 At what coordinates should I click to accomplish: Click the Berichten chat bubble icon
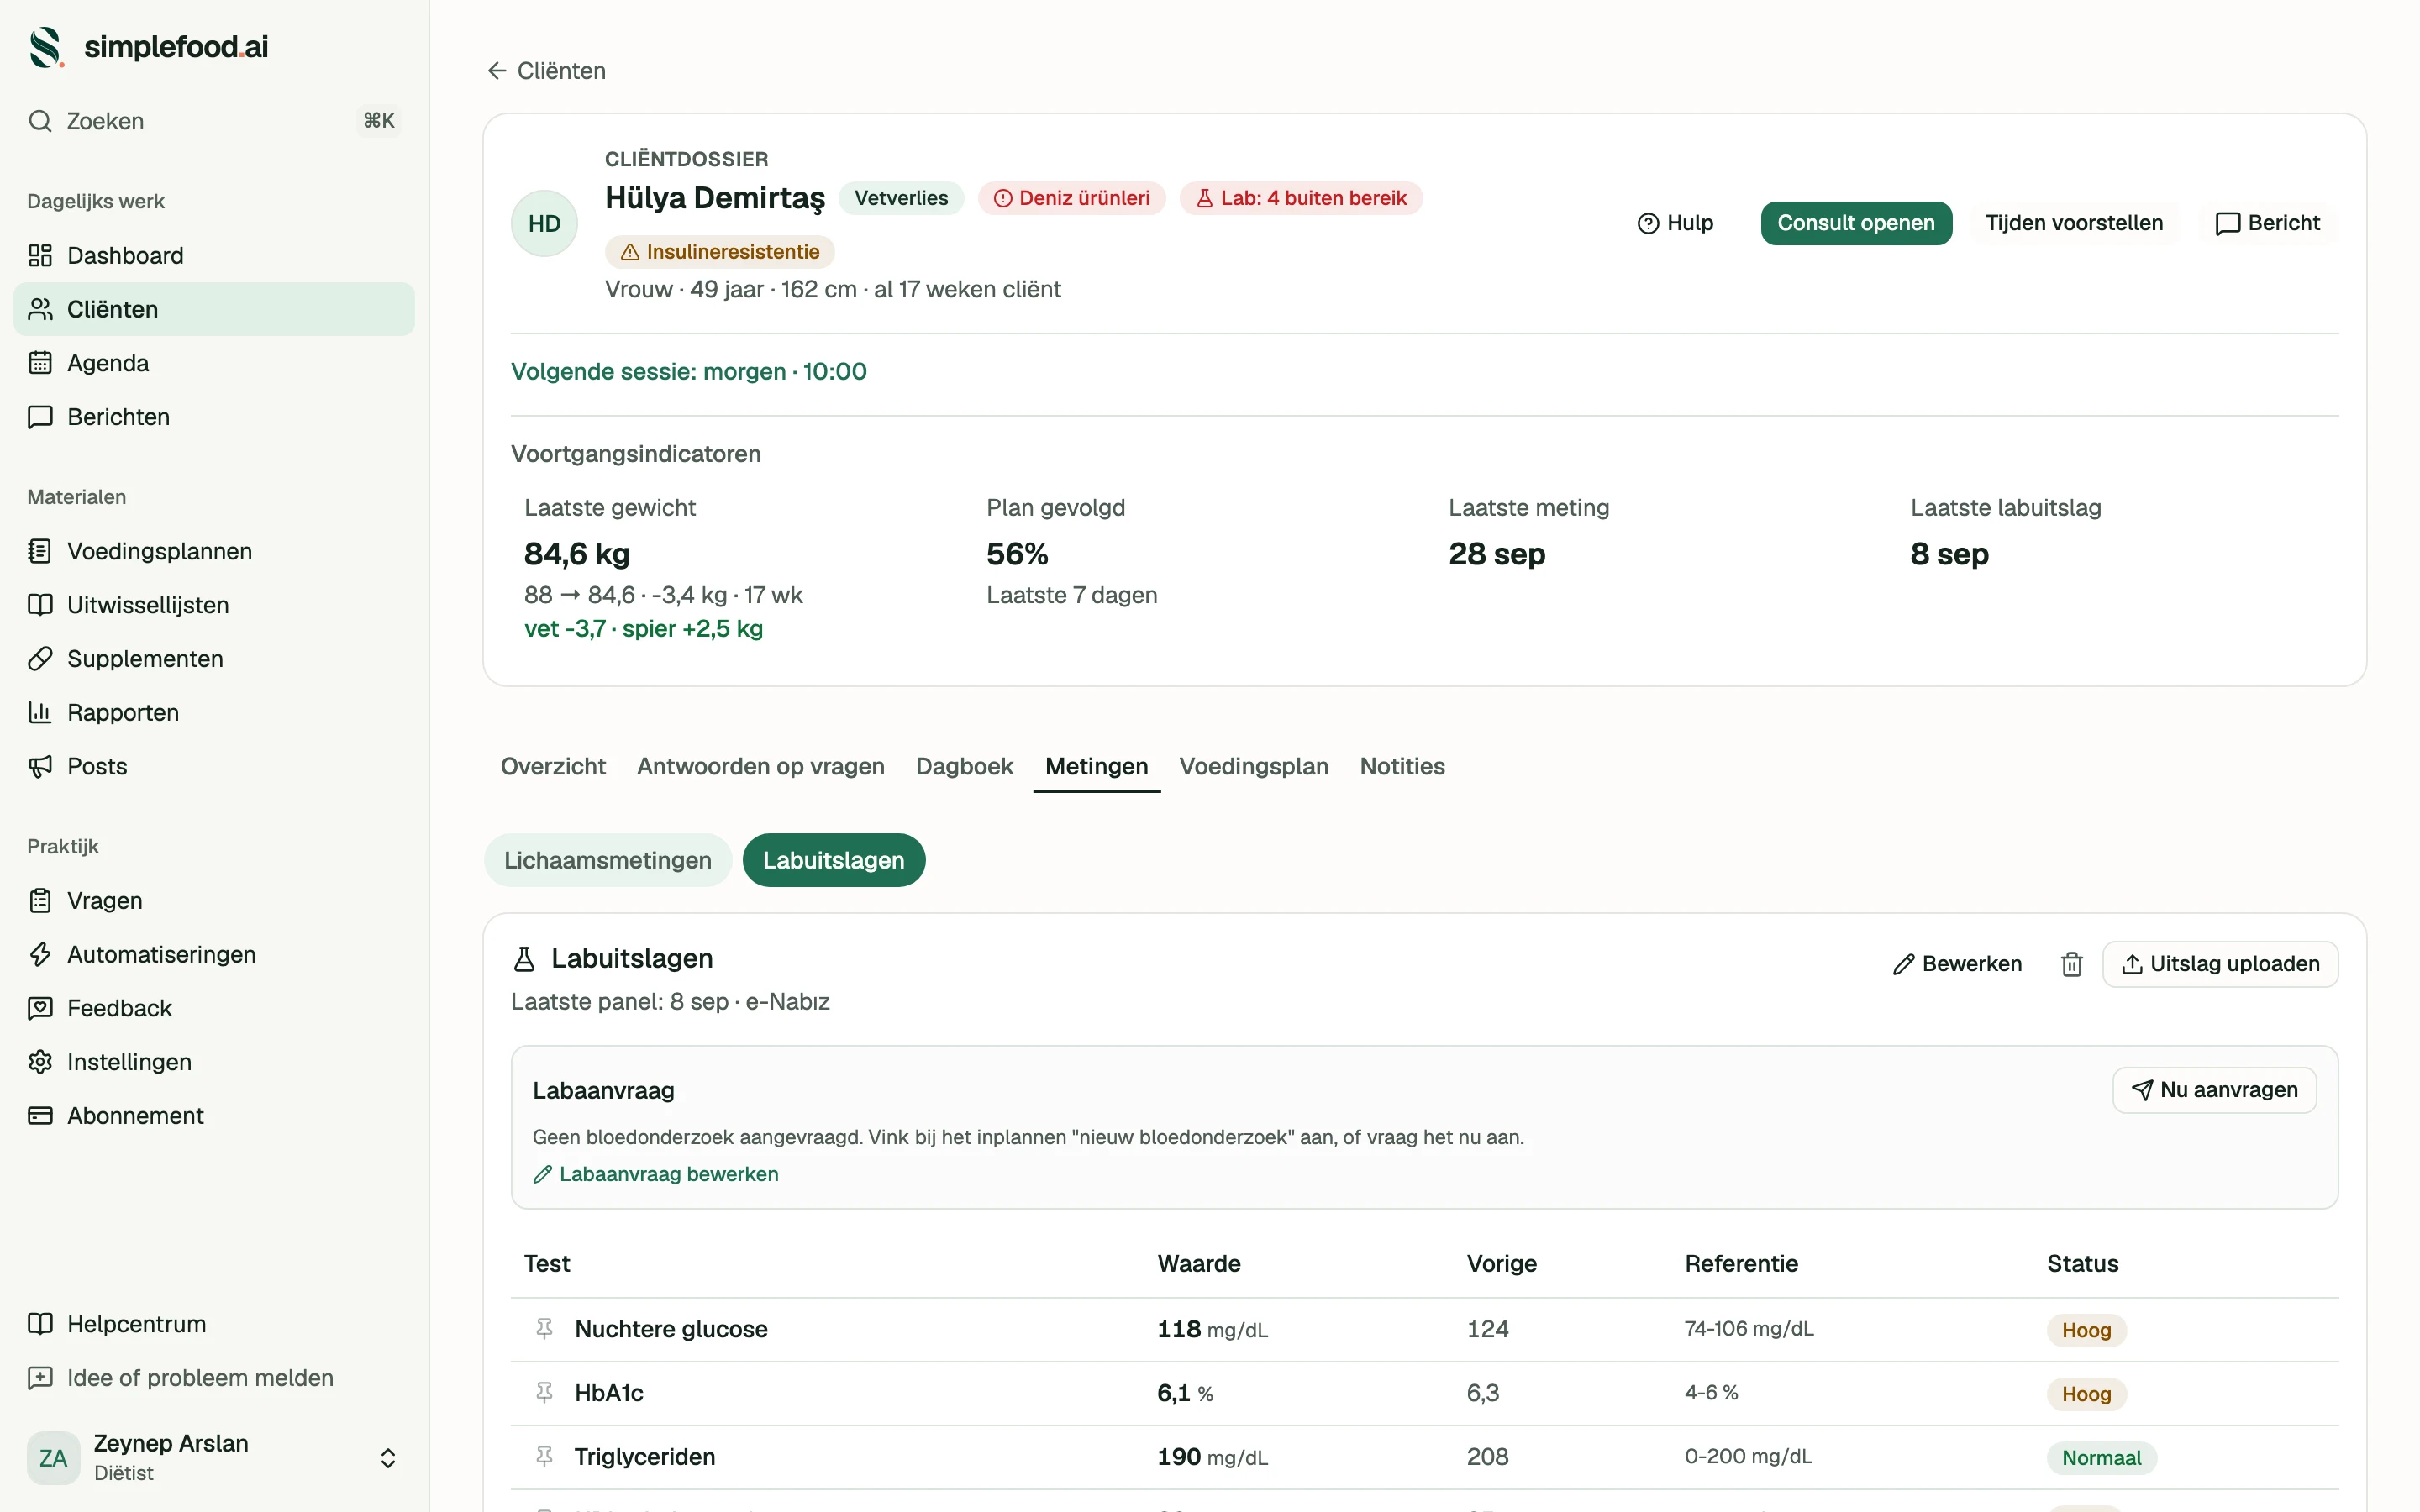(x=40, y=417)
